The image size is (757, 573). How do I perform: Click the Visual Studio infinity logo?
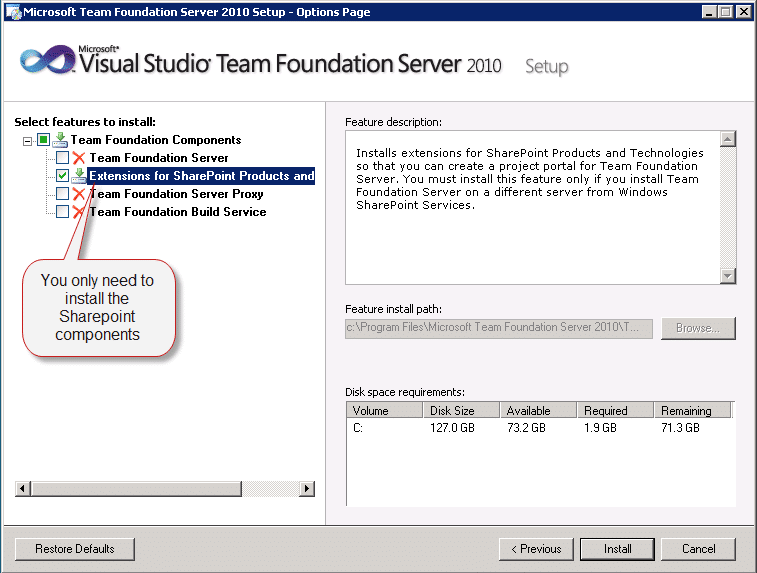(47, 61)
